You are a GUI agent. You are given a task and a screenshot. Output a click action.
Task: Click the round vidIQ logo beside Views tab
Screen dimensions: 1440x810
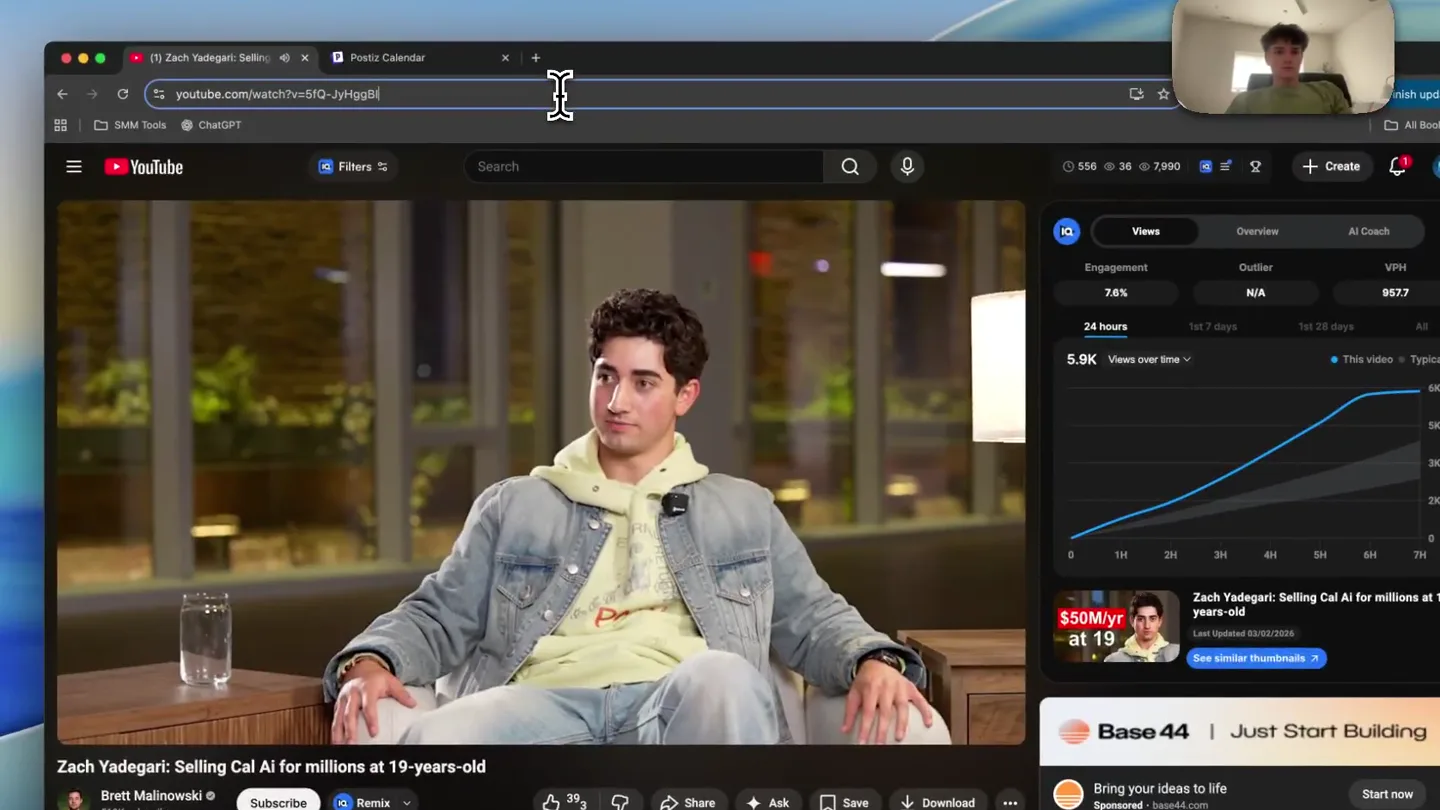coord(1067,231)
